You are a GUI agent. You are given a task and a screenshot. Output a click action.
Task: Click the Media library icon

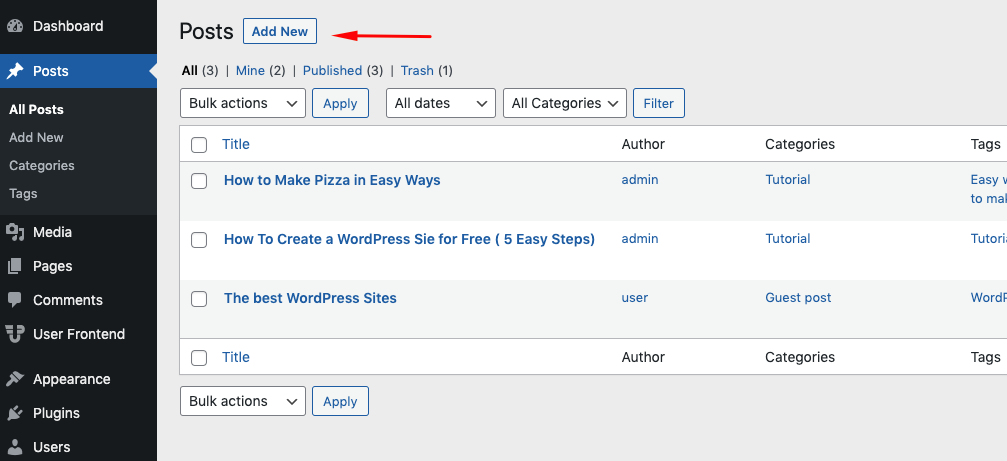tap(15, 232)
